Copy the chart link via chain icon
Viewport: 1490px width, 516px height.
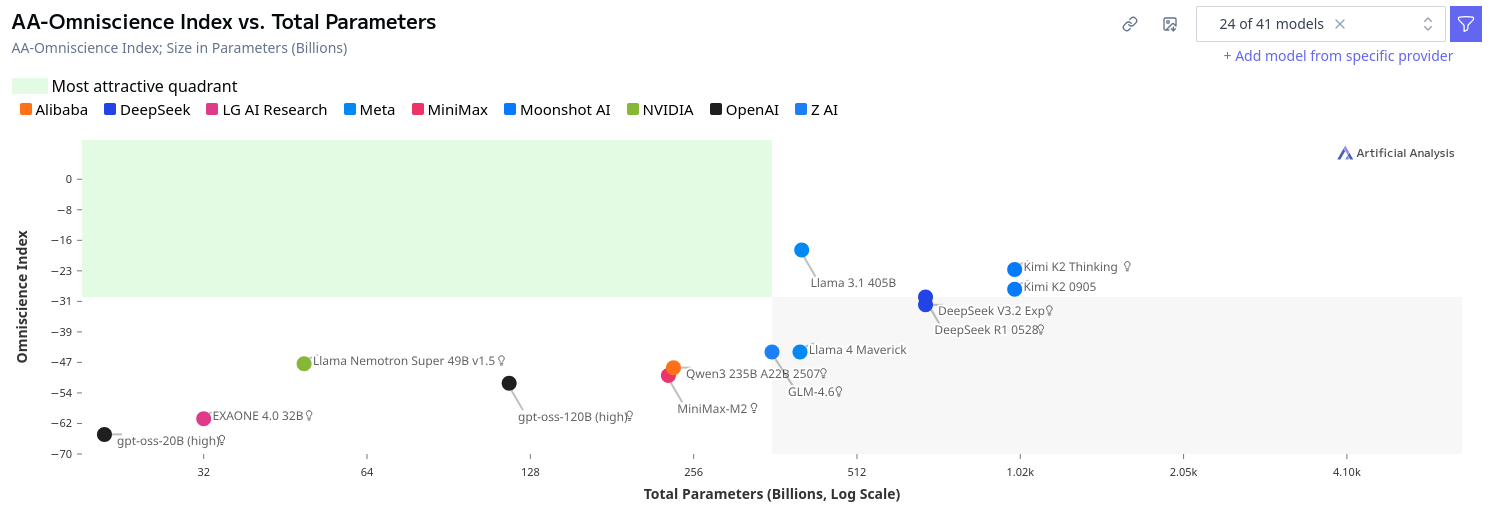[1130, 24]
